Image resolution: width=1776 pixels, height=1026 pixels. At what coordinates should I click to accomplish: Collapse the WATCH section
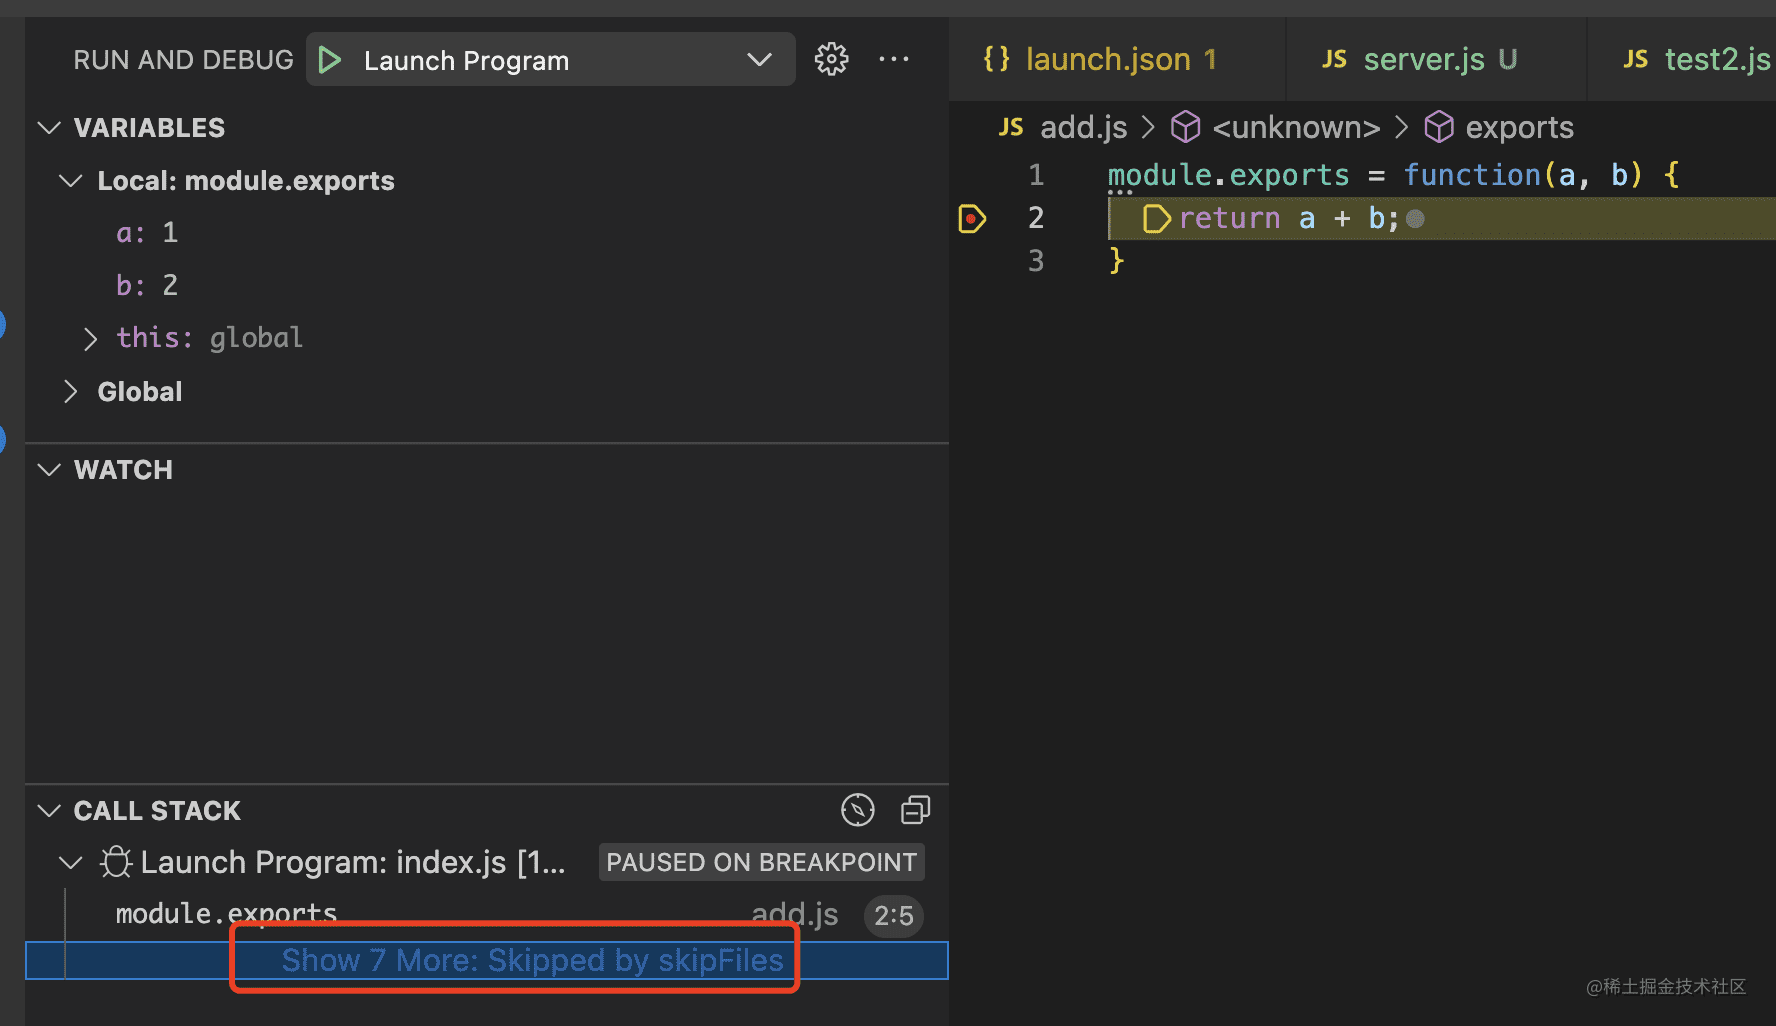49,470
